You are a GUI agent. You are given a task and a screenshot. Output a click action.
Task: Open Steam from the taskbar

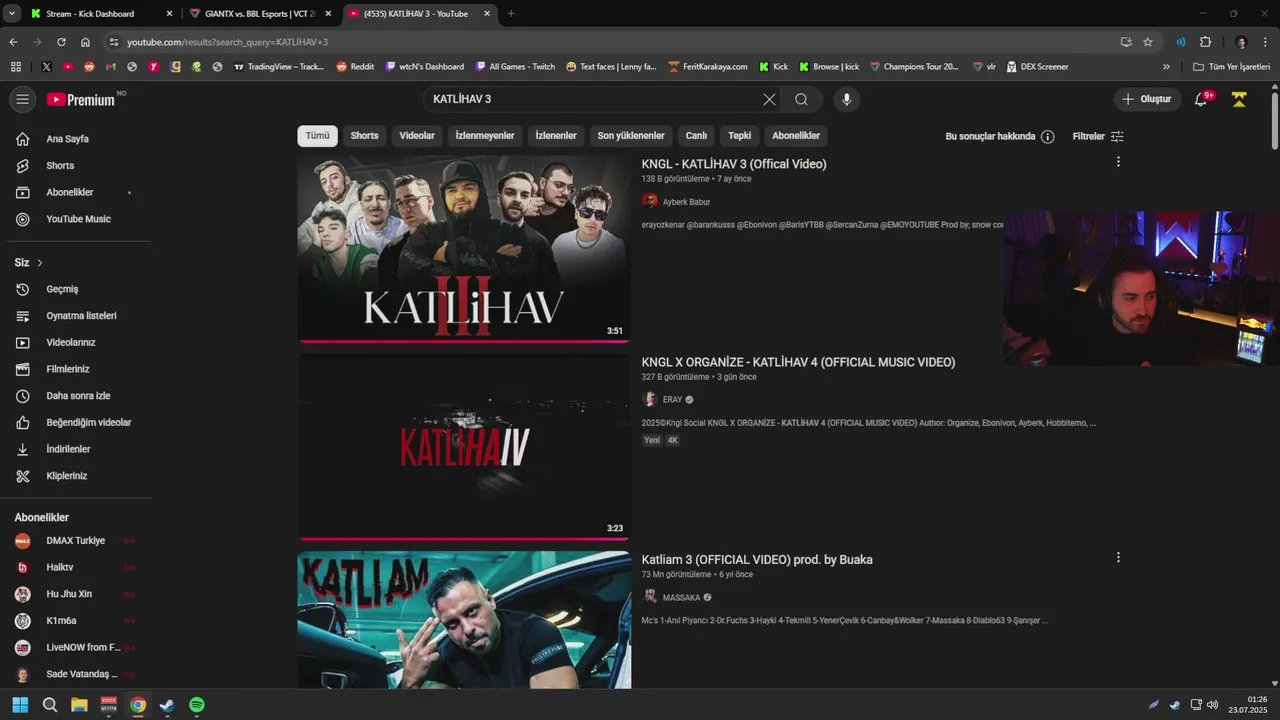(167, 705)
